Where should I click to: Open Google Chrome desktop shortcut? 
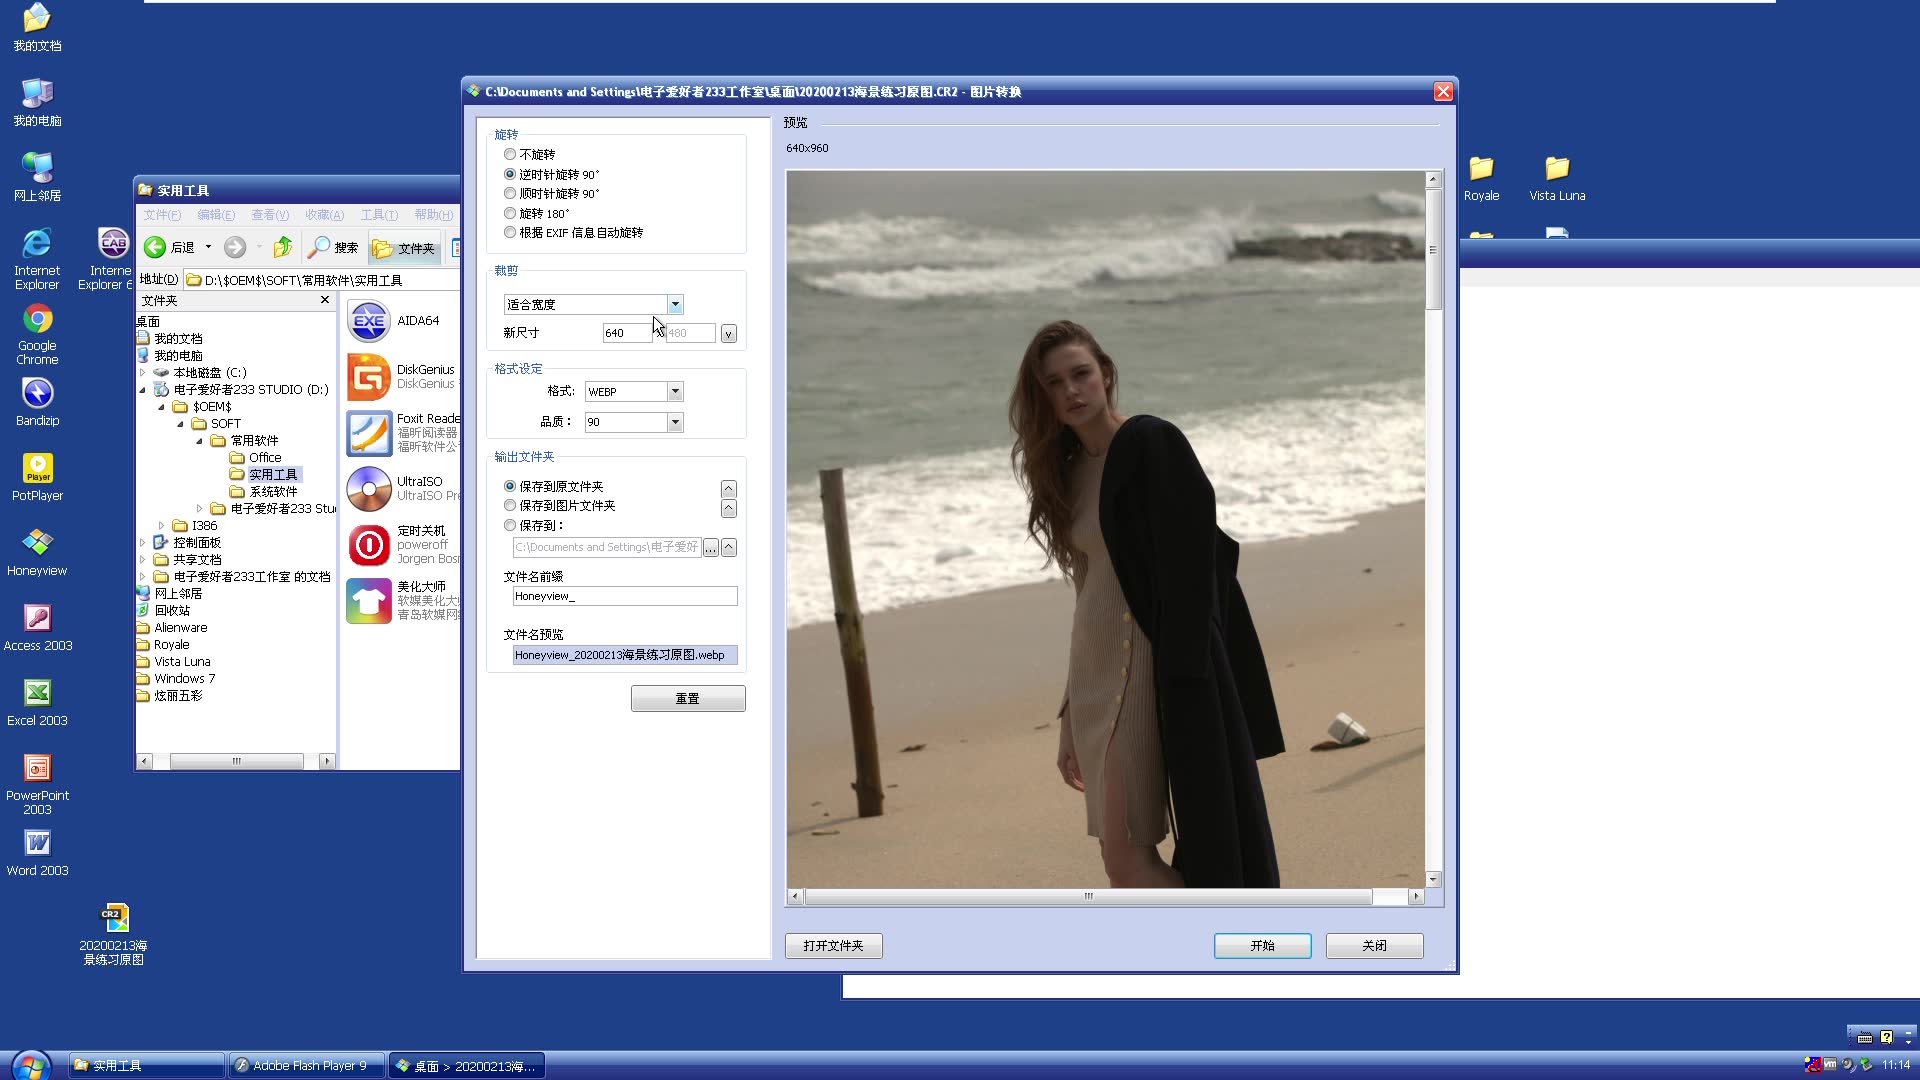[x=37, y=319]
